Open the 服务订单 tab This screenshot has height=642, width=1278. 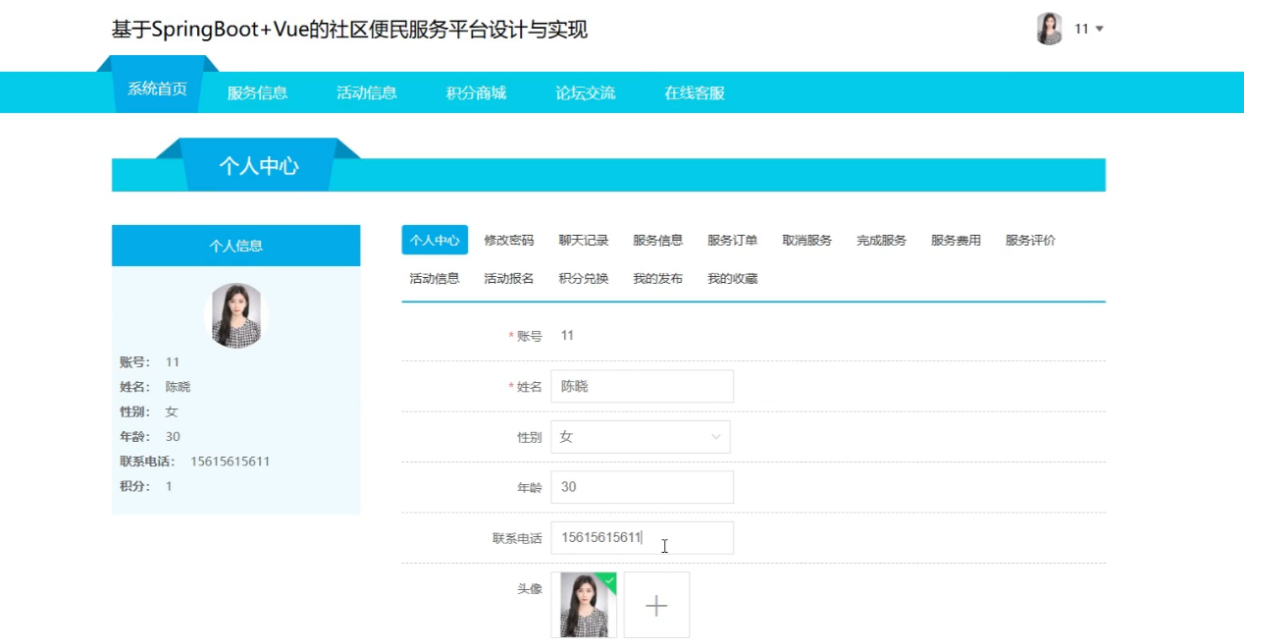(x=732, y=240)
